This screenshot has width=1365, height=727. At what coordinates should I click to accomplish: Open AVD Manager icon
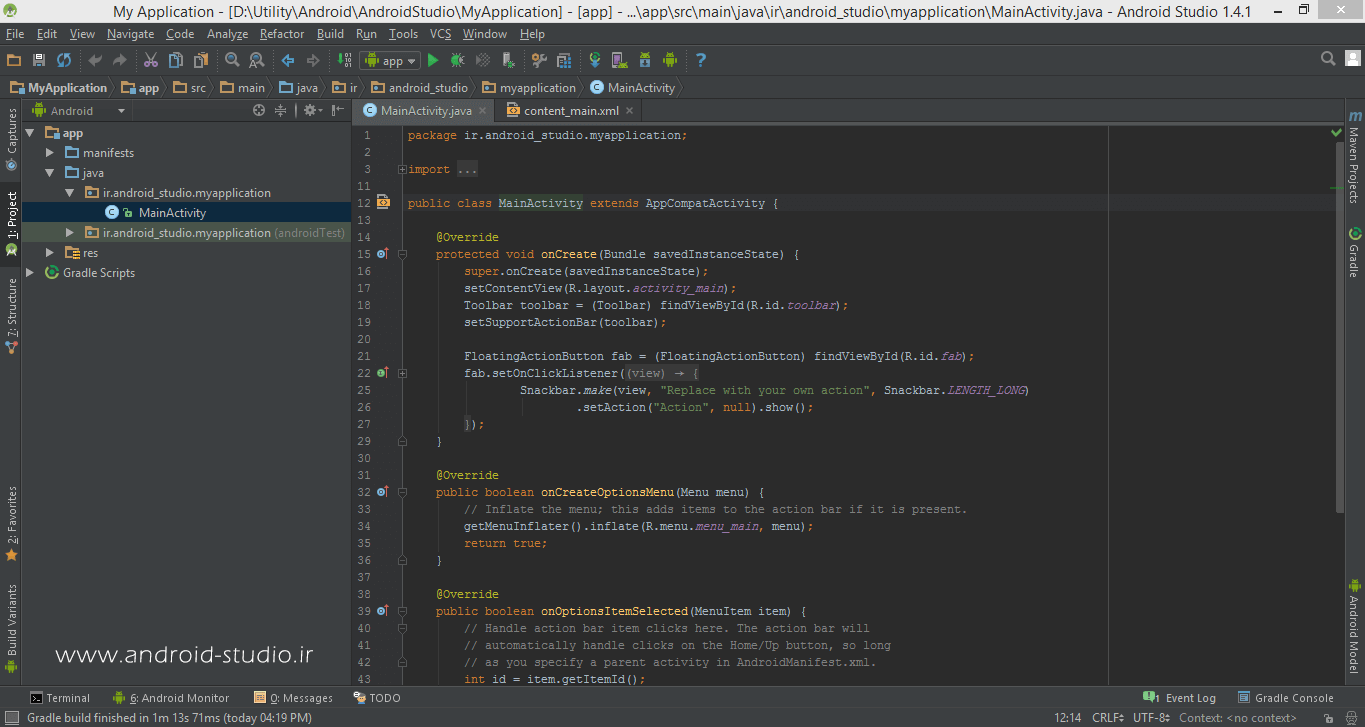pyautogui.click(x=618, y=60)
